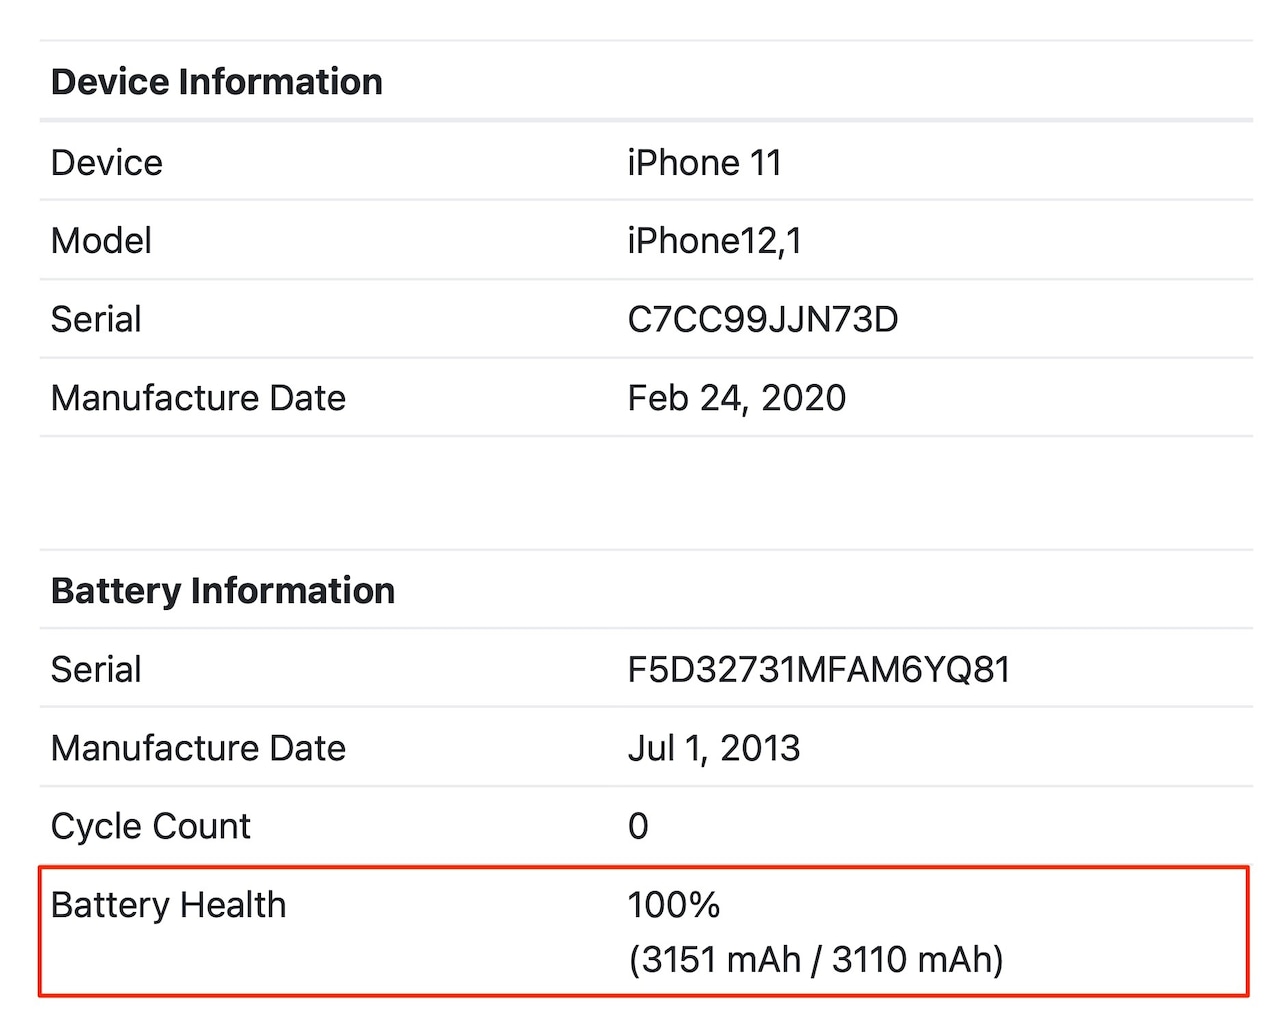This screenshot has width=1280, height=1011.
Task: Select the iPhone 11 device value
Action: (704, 162)
